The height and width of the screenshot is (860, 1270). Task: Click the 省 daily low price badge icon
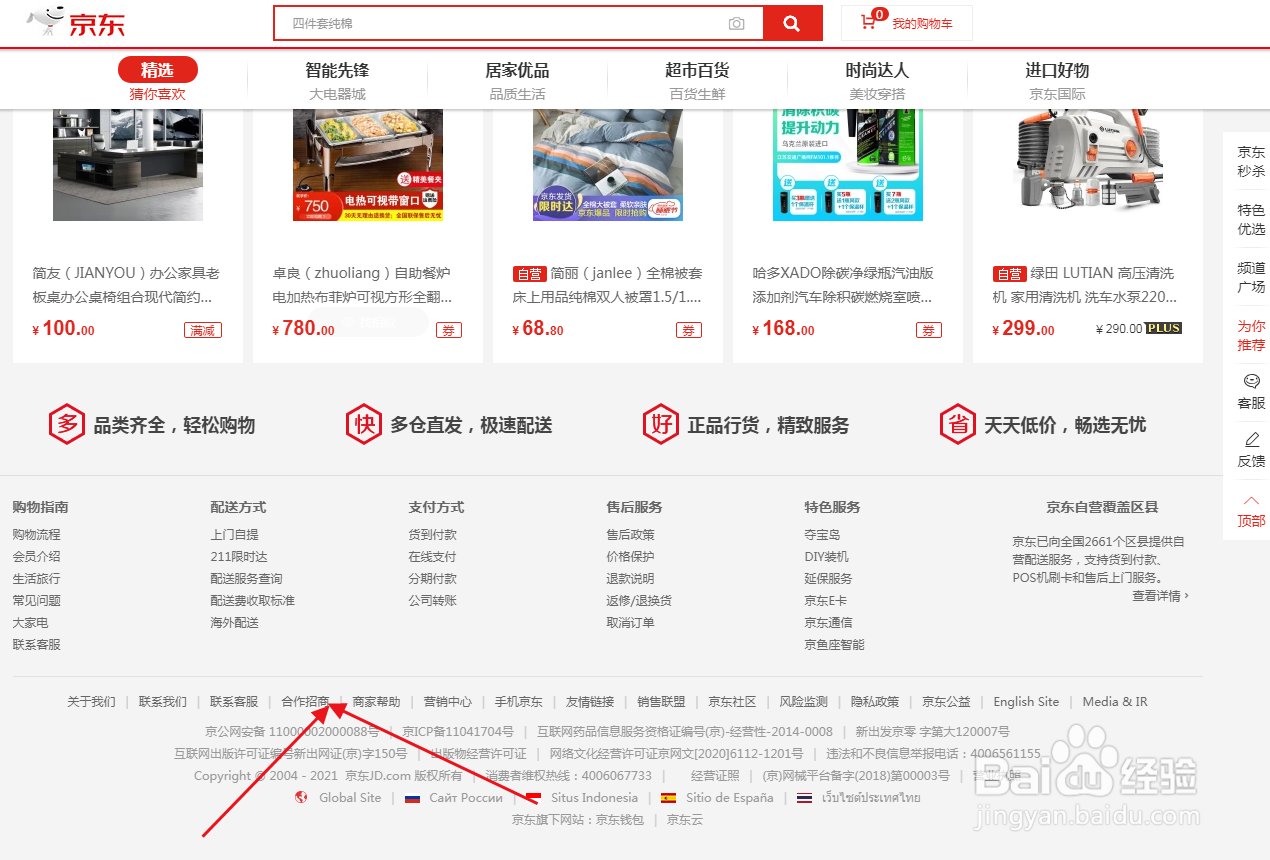click(x=957, y=424)
